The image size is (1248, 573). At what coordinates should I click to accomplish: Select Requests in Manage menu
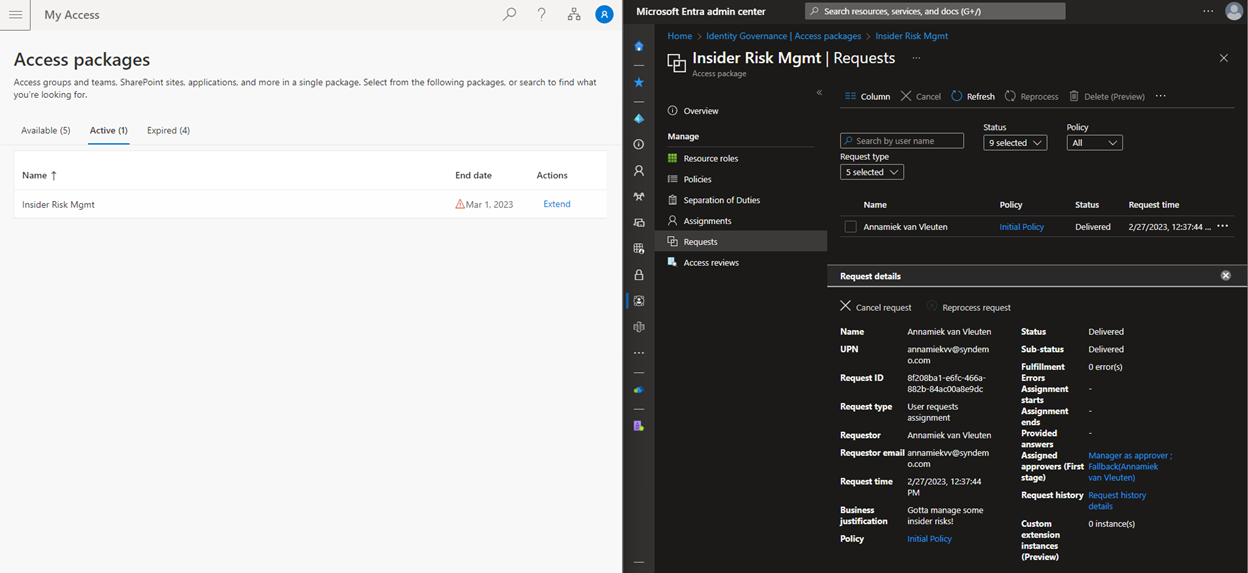(741, 241)
